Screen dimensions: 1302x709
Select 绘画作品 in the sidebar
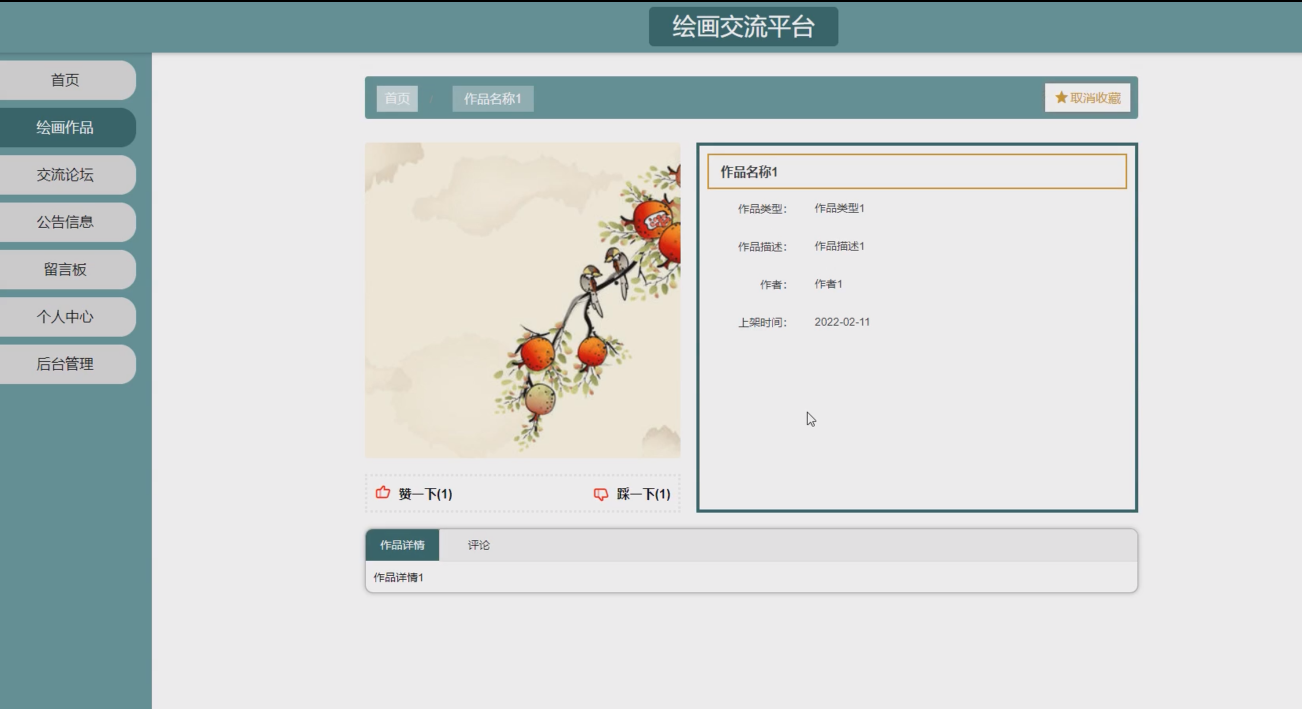pos(67,127)
